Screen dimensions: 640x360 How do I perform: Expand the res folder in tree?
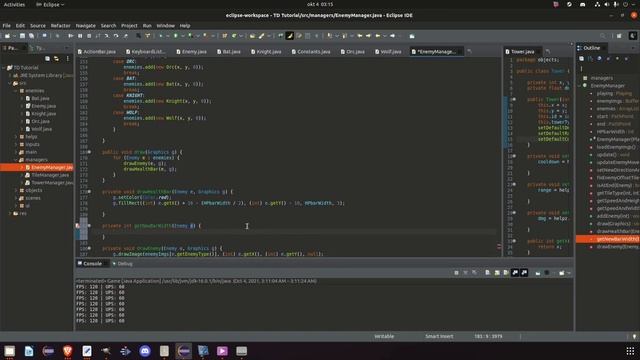pyautogui.click(x=10, y=213)
